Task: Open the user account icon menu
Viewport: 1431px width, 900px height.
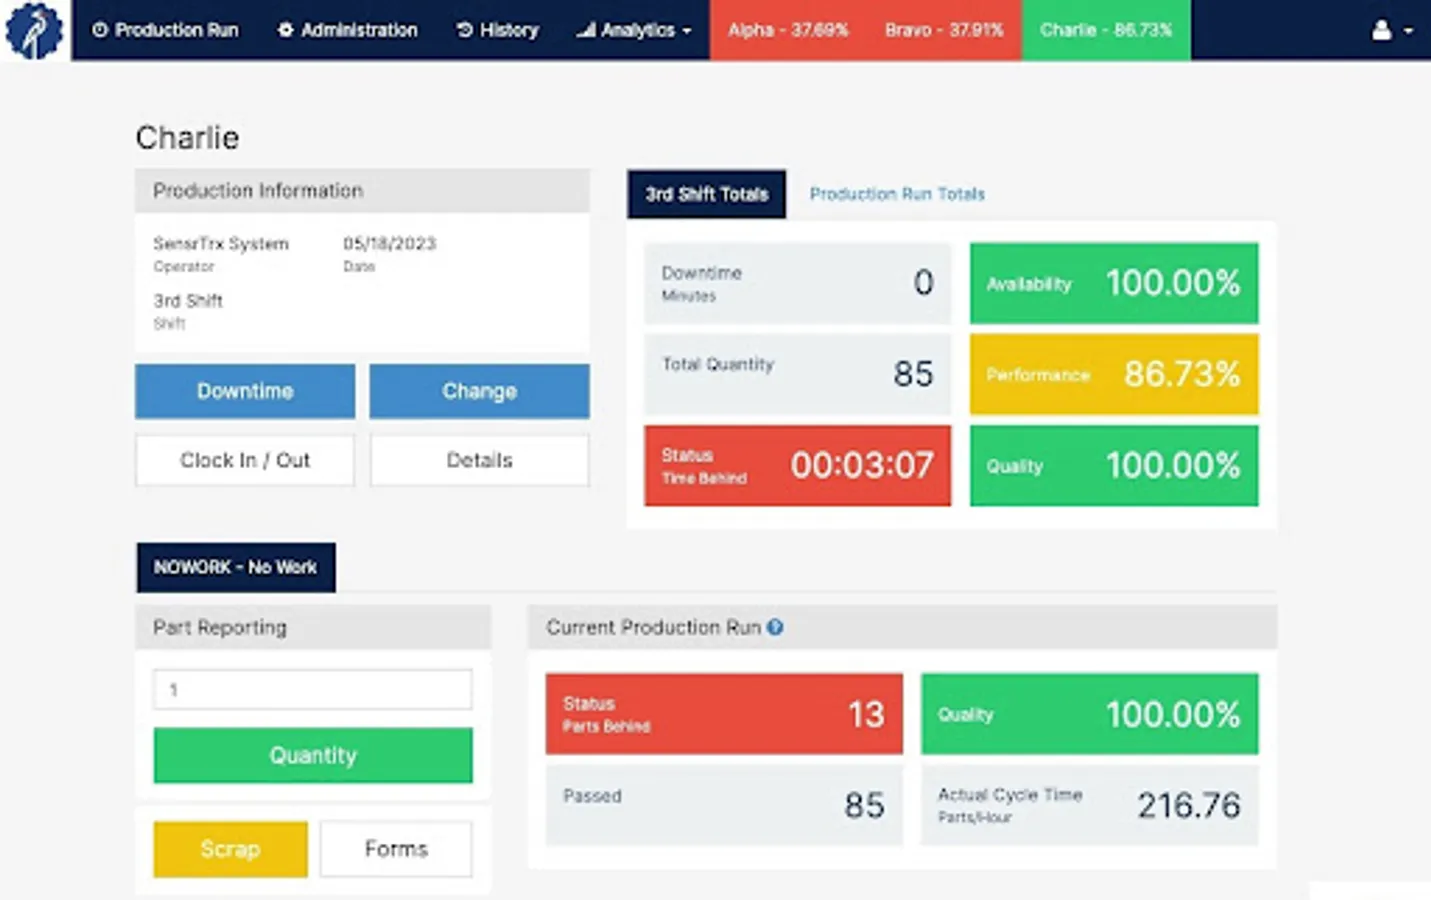Action: point(1381,30)
